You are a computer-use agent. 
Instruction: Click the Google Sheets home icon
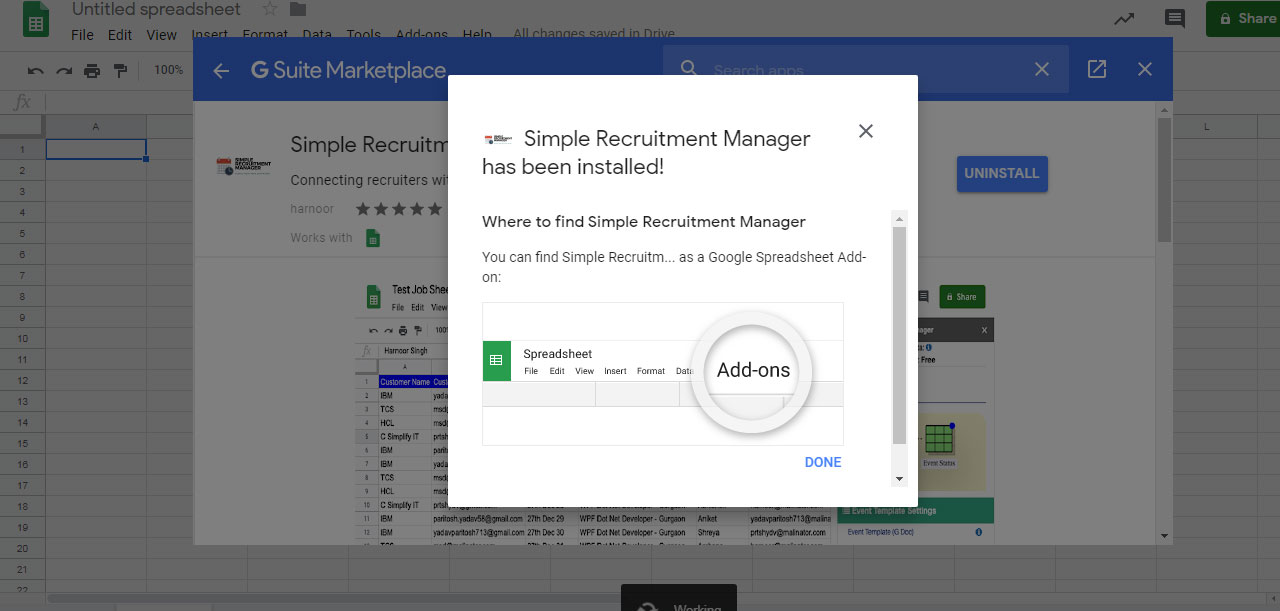pos(36,19)
